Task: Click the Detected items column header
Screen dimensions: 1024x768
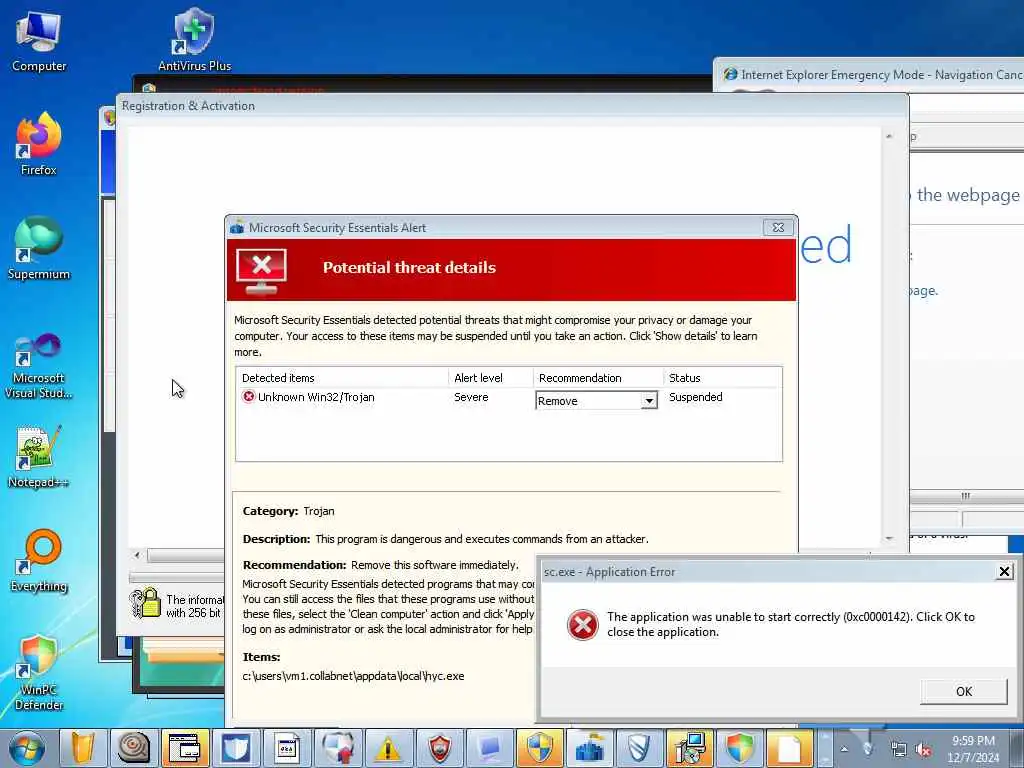Action: coord(342,377)
